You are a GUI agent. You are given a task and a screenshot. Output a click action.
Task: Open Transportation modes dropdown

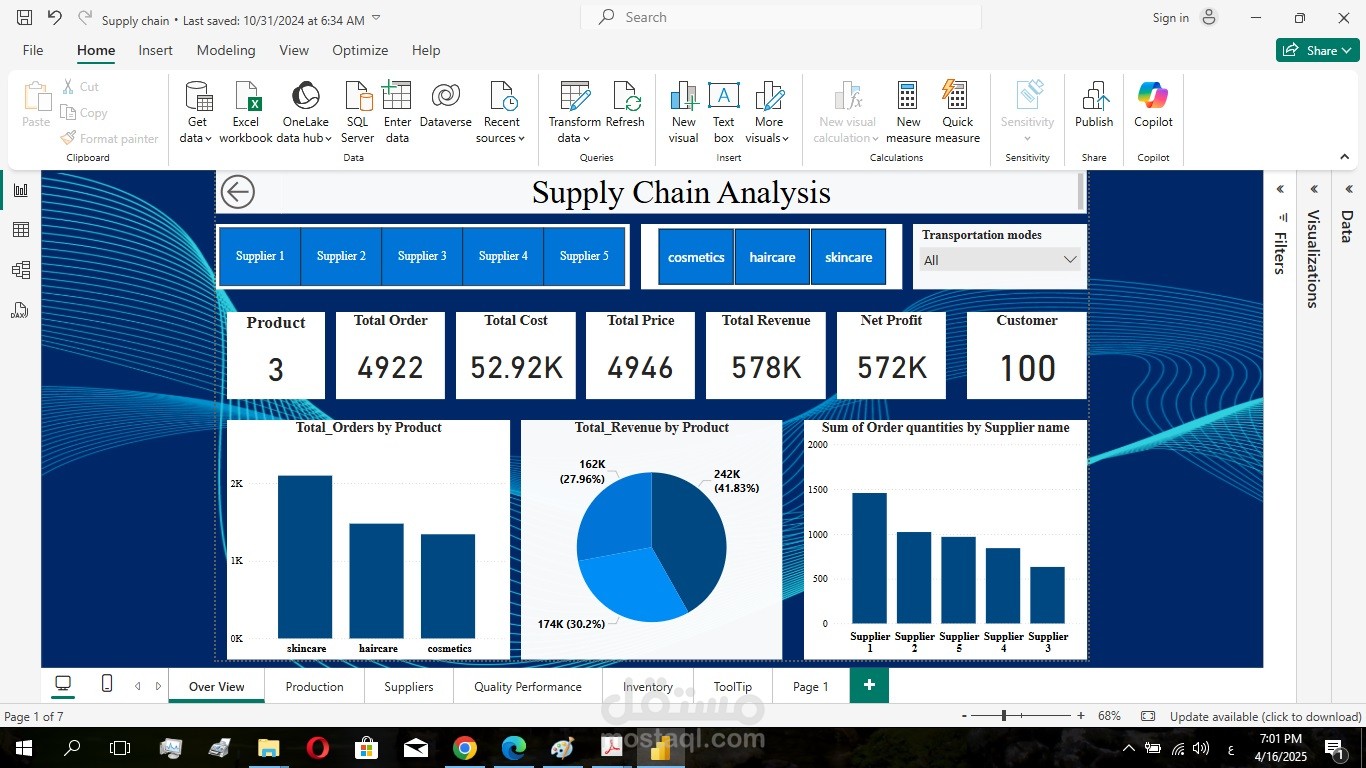click(x=1000, y=260)
